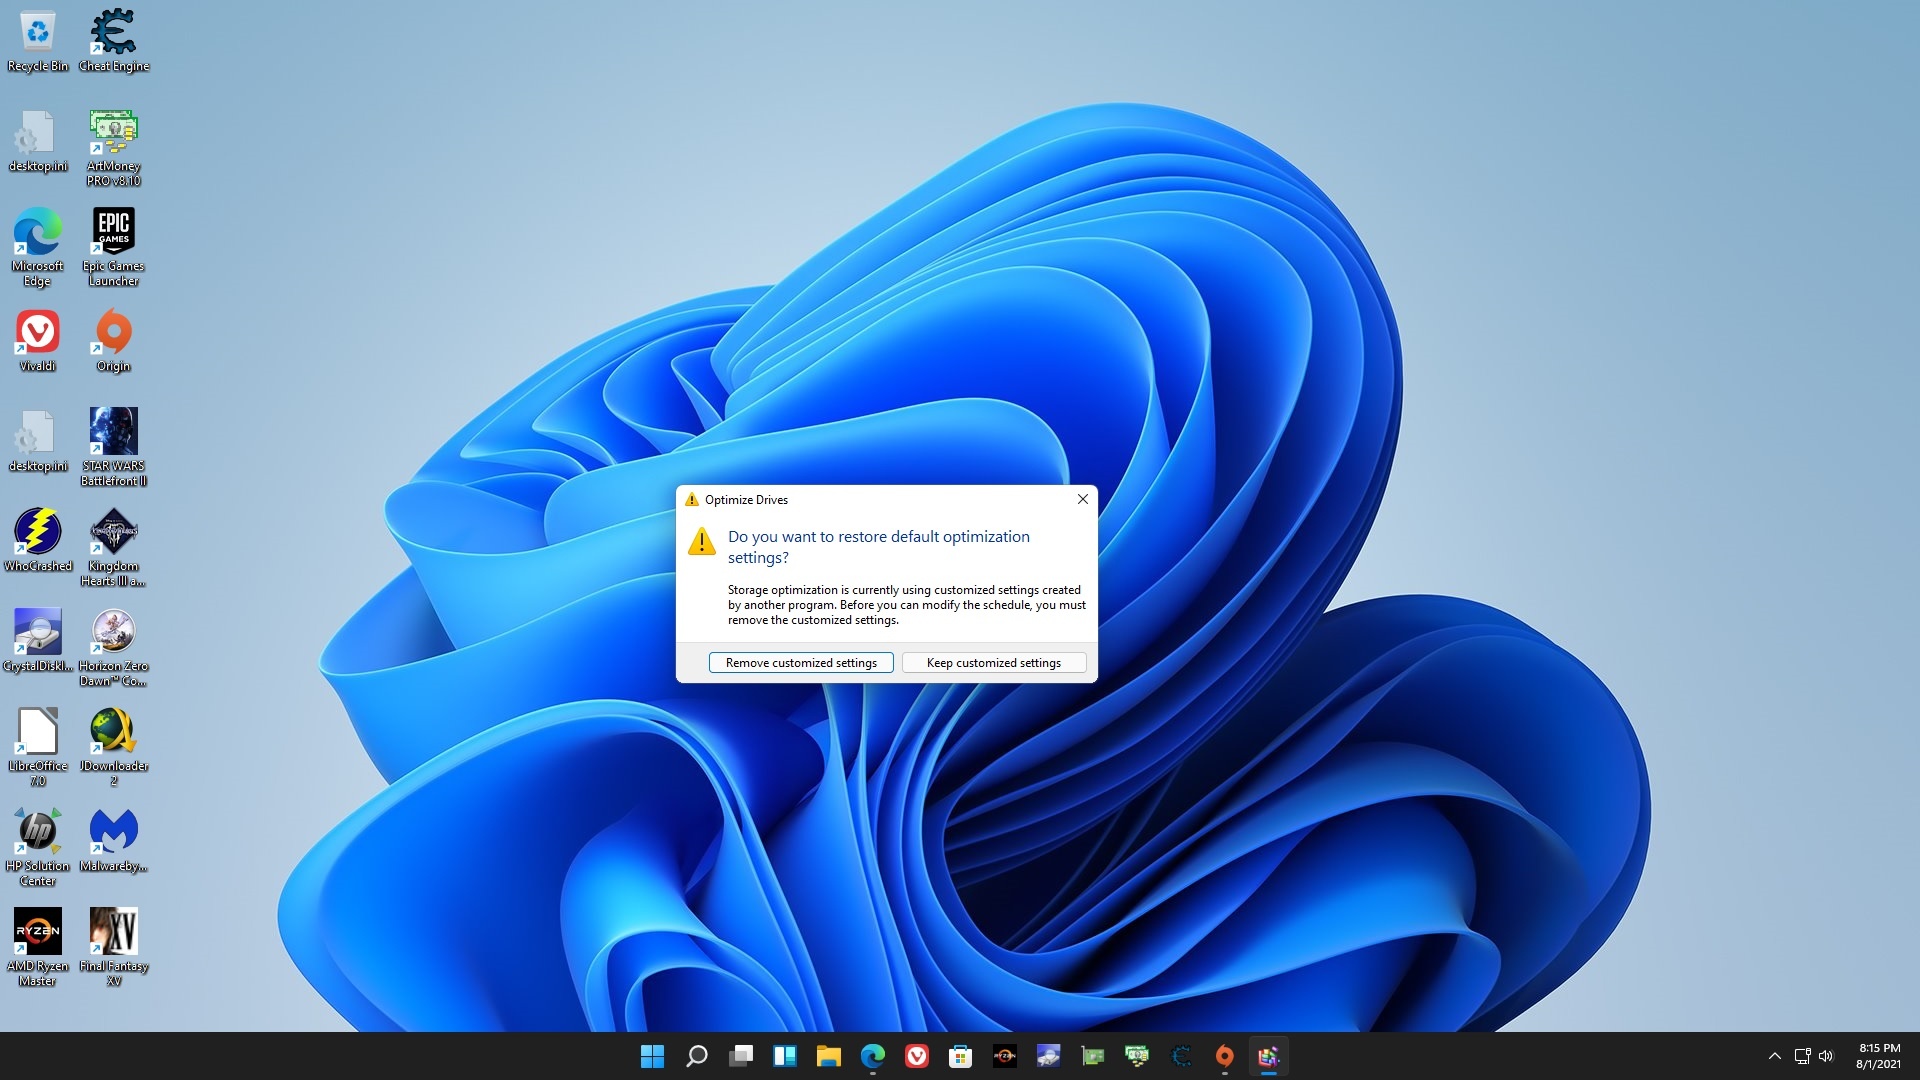
Task: Select the Origin desktop shortcut
Action: [113, 340]
